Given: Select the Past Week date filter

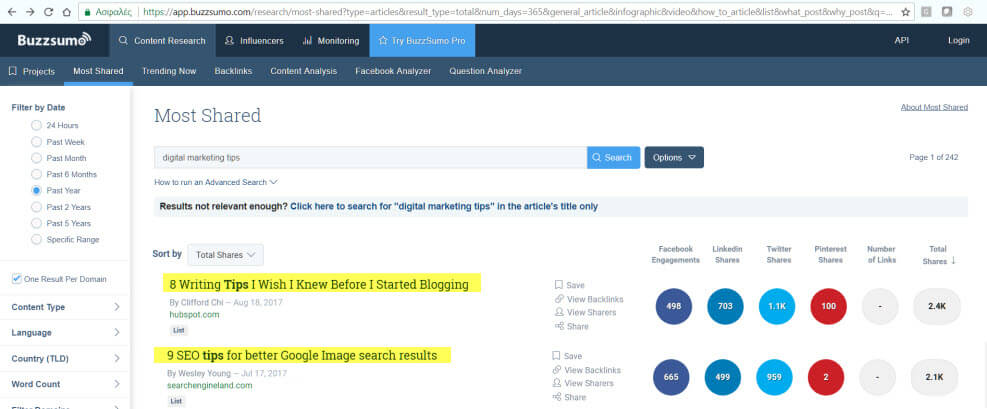Looking at the screenshot, I should click(x=36, y=142).
